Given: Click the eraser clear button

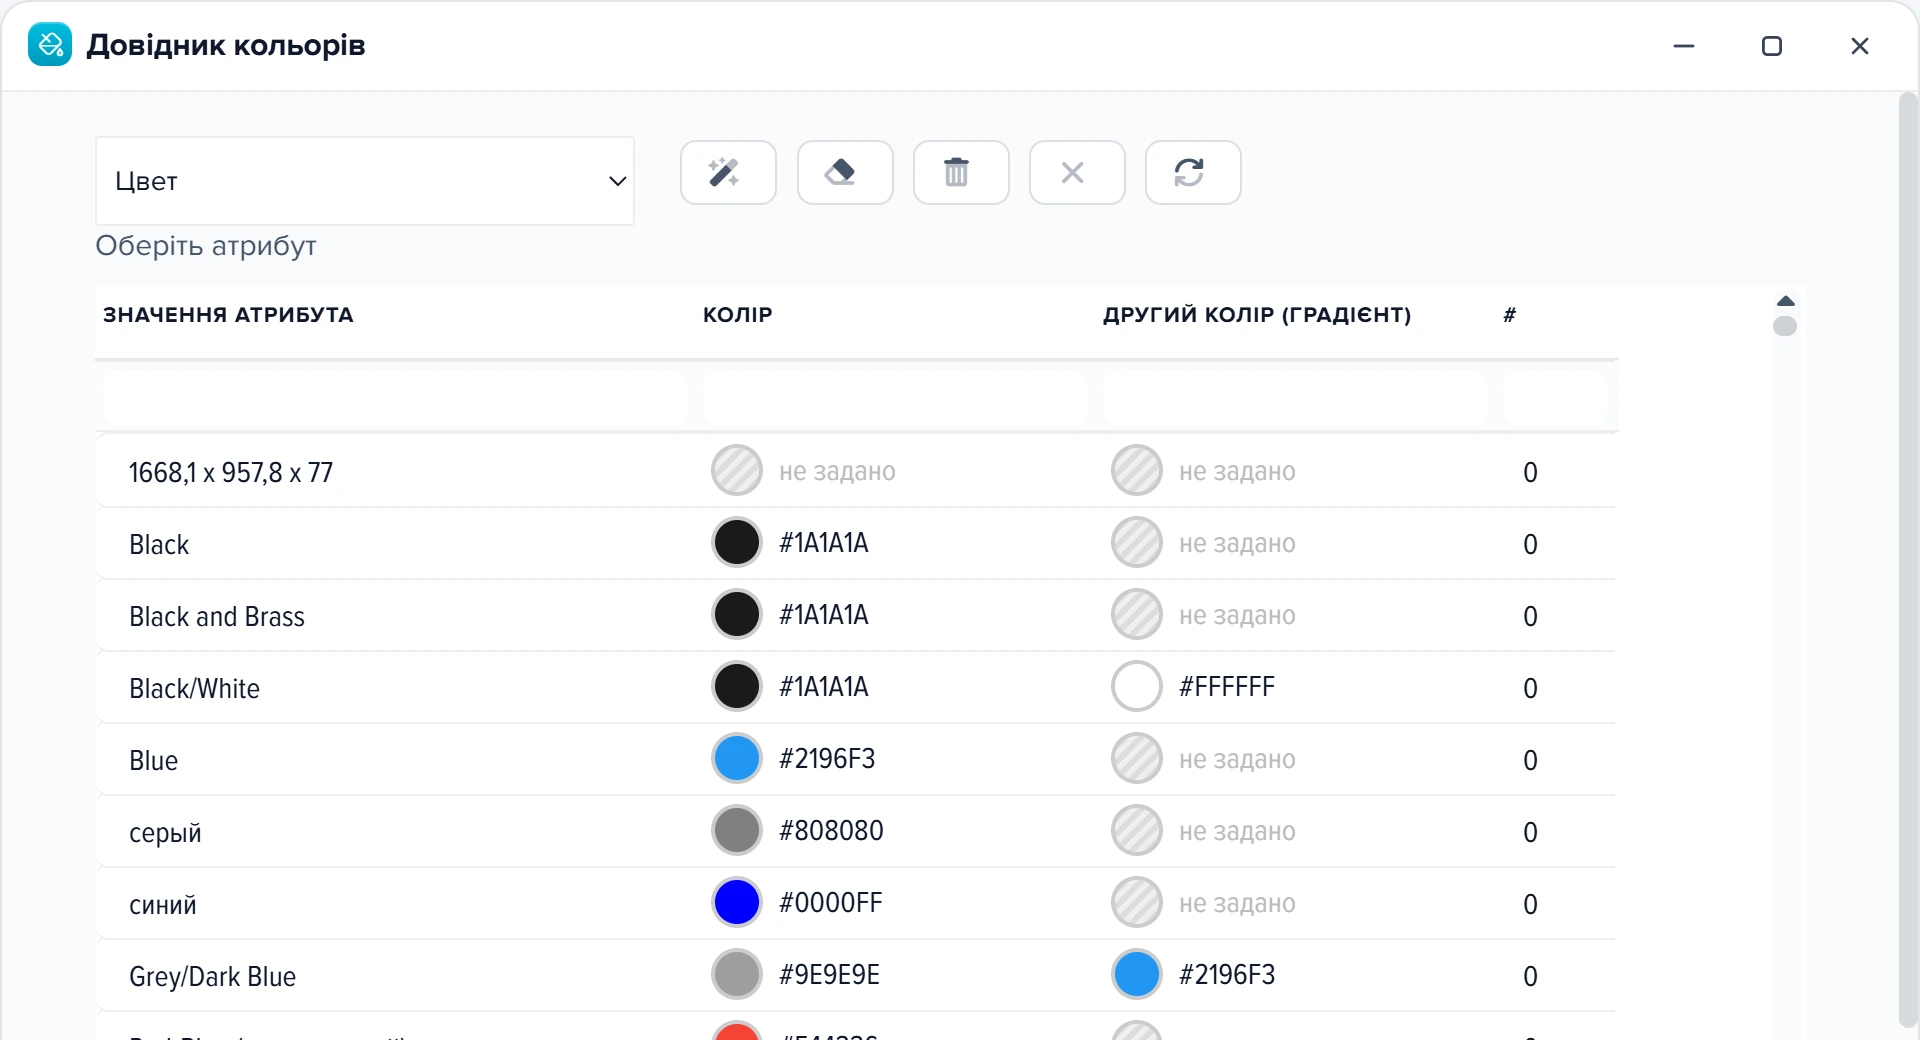Looking at the screenshot, I should click(x=845, y=173).
